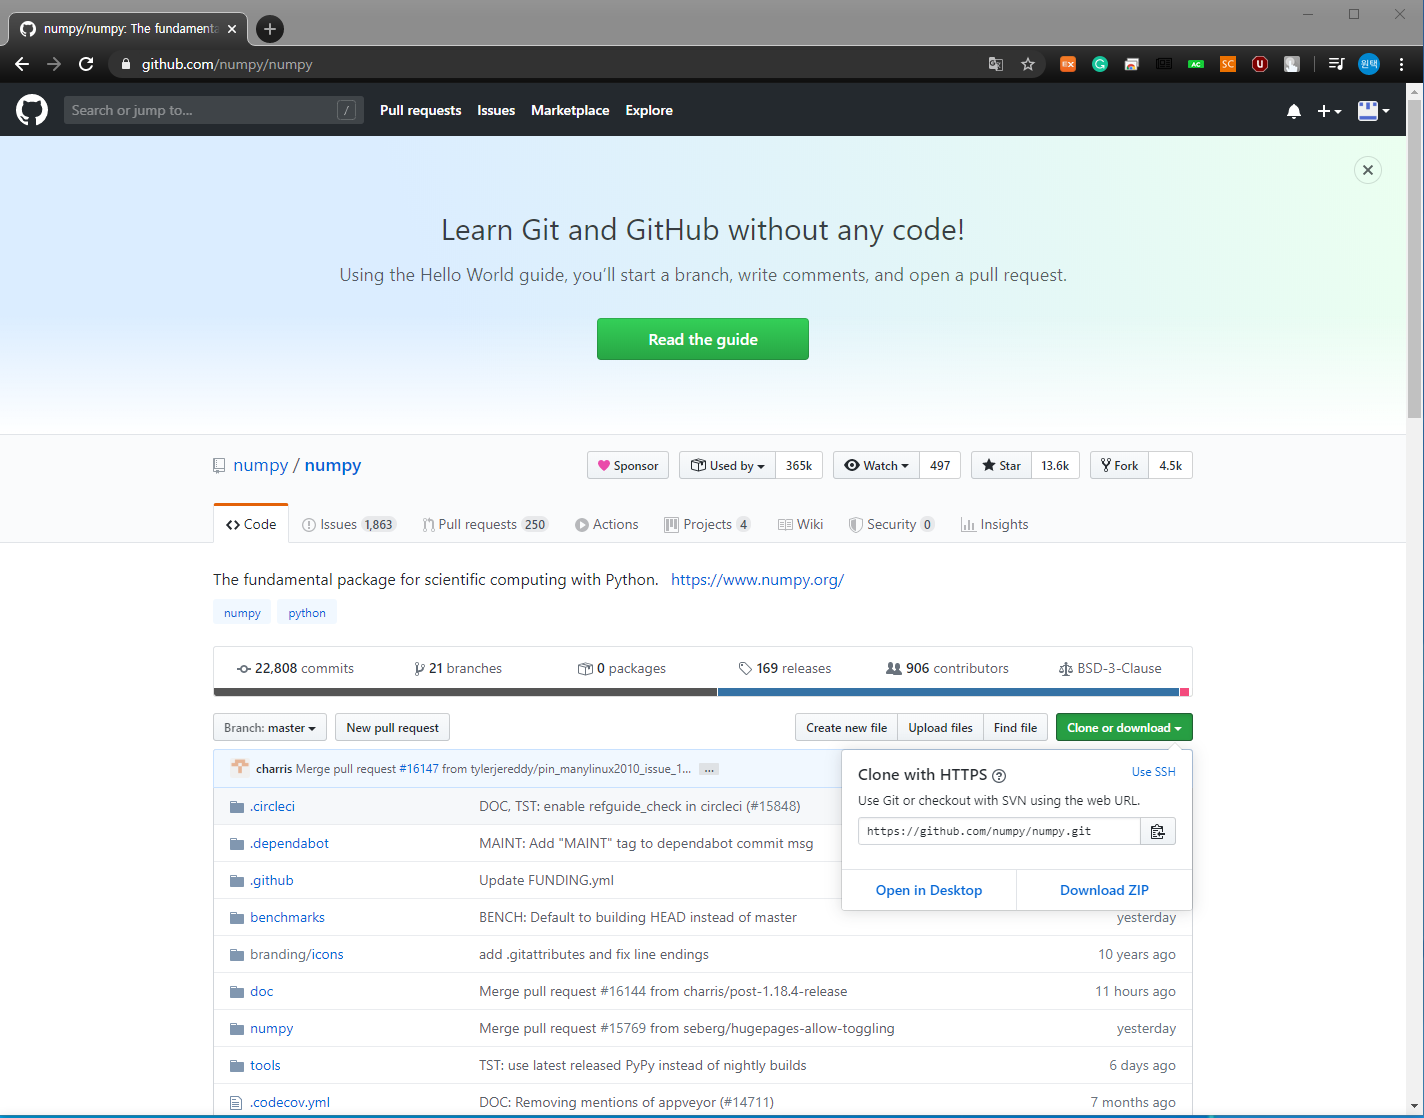Open the media playlist control icon

1336,64
